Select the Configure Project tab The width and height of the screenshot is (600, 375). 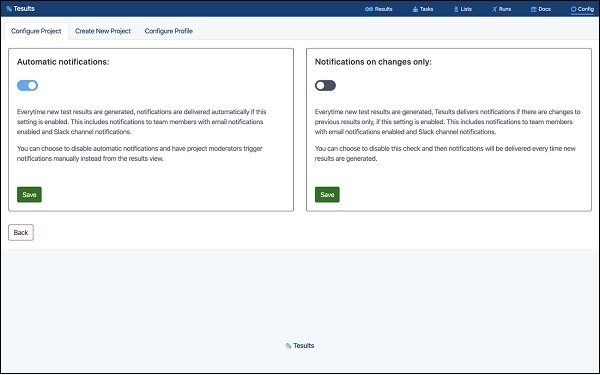click(x=36, y=31)
